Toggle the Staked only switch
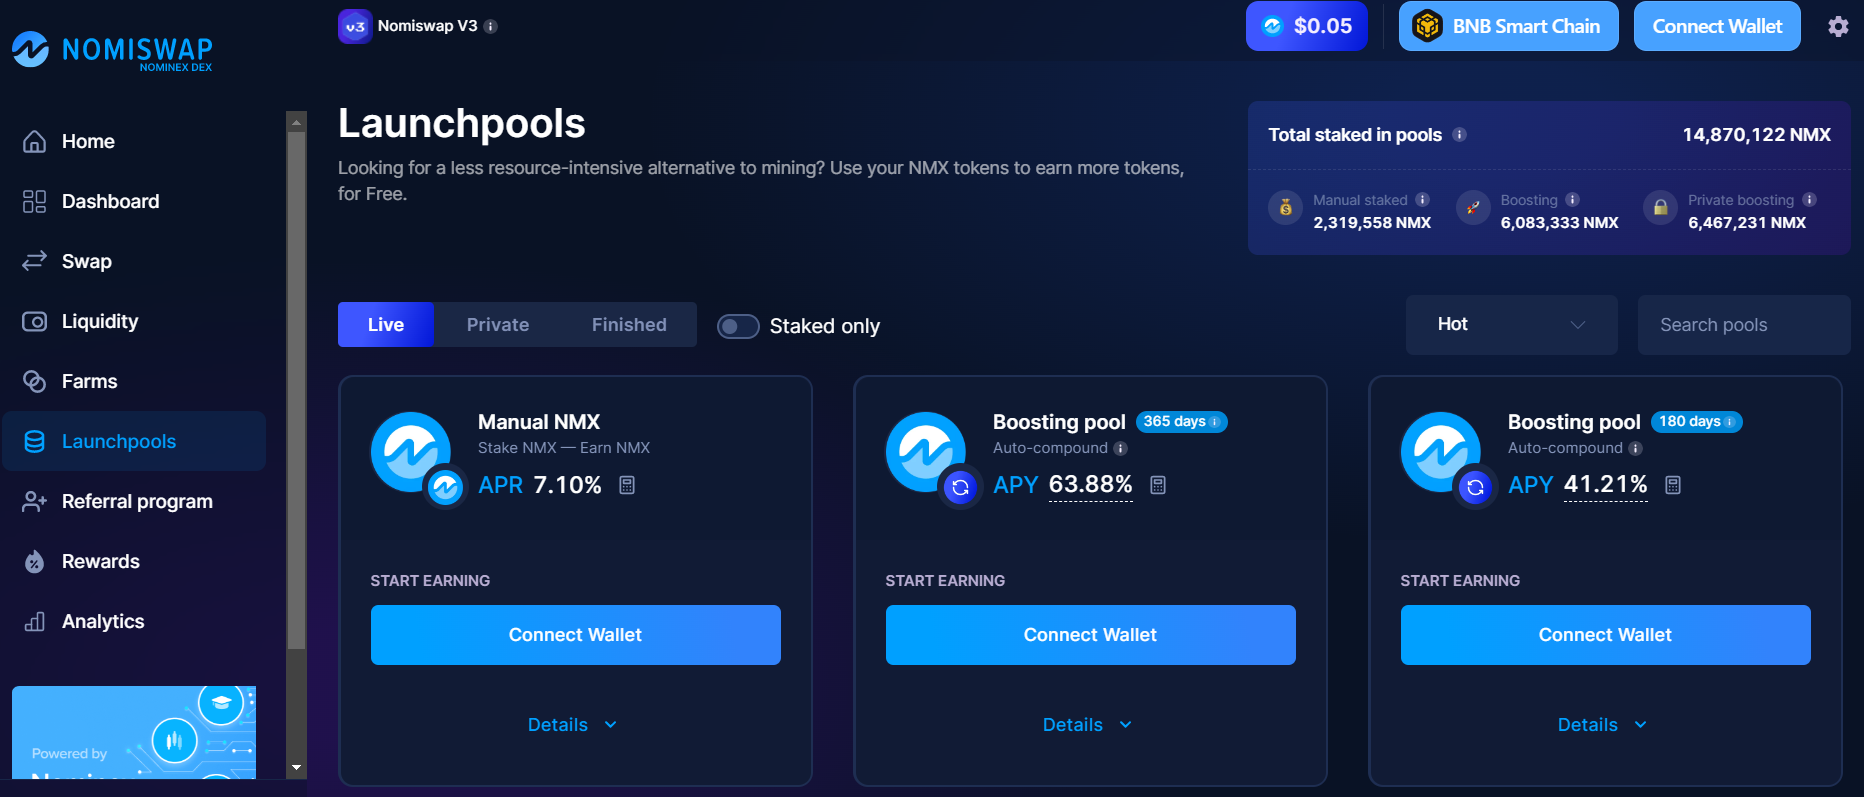This screenshot has width=1864, height=797. click(738, 327)
